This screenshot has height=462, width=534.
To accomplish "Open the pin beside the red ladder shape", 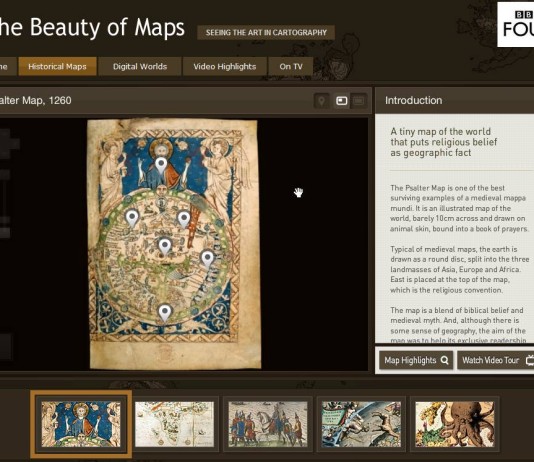I will click(x=184, y=219).
